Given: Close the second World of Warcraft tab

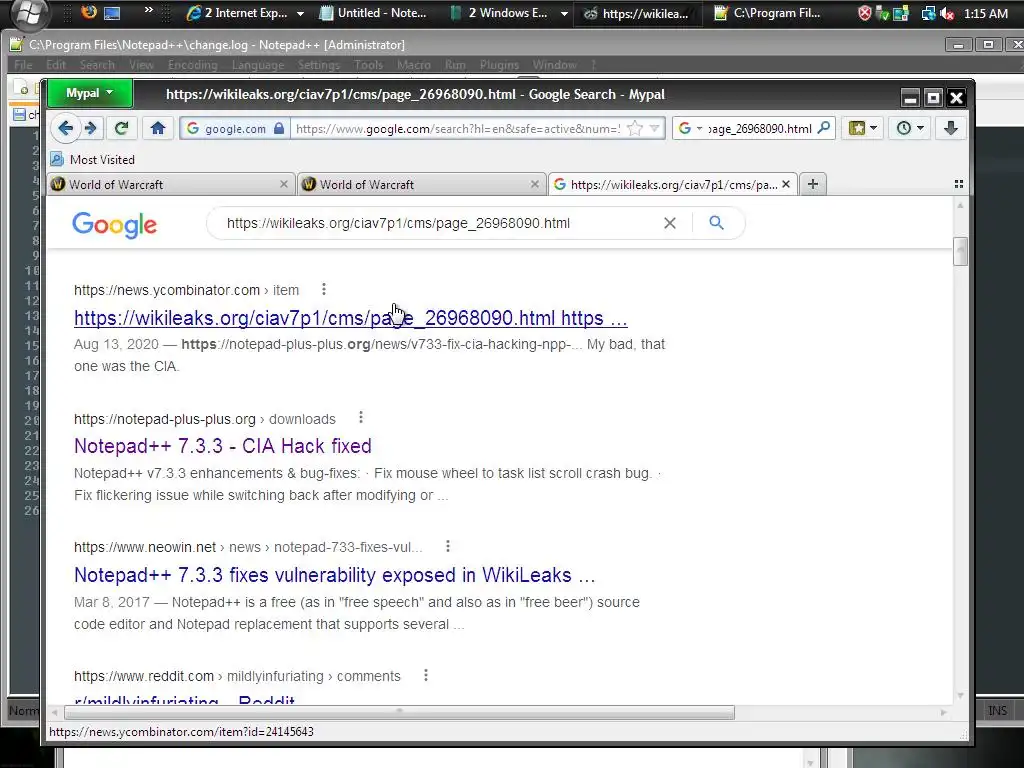Looking at the screenshot, I should (534, 184).
